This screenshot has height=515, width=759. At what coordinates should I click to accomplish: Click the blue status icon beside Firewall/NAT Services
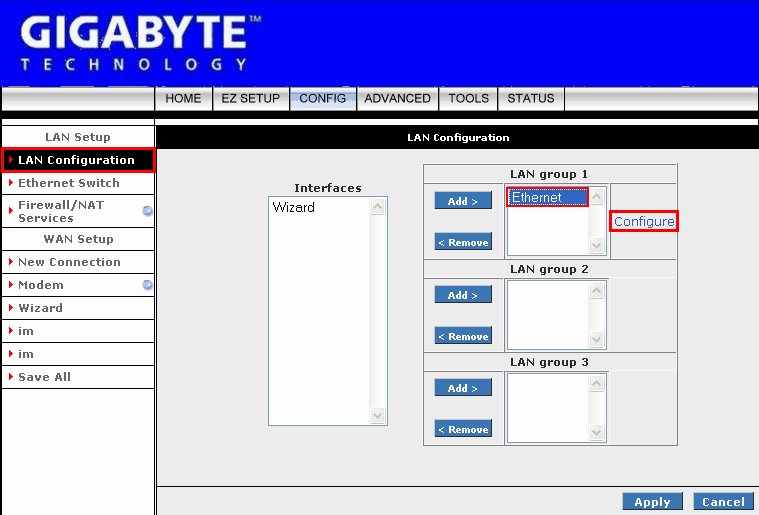click(148, 211)
